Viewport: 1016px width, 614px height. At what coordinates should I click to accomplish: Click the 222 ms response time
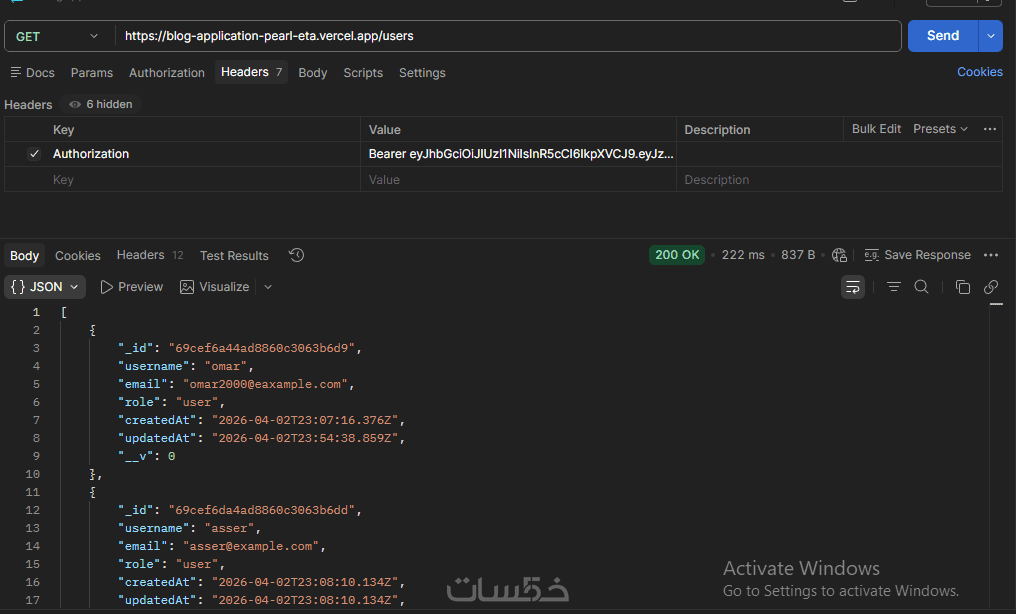tap(743, 255)
